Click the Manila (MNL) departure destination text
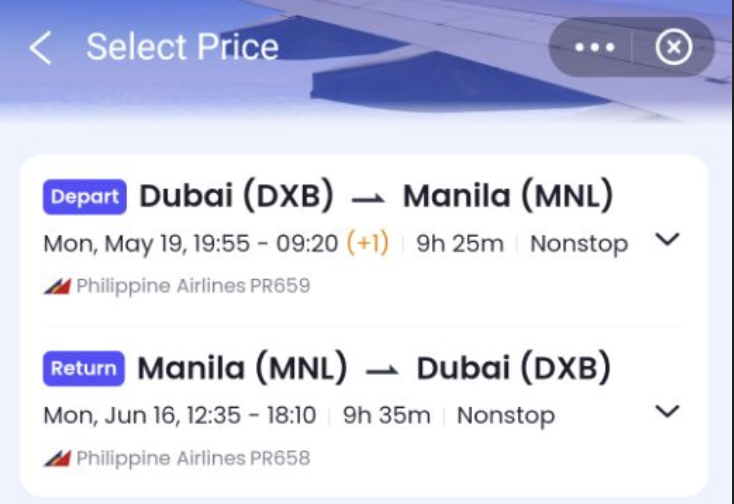 508,195
